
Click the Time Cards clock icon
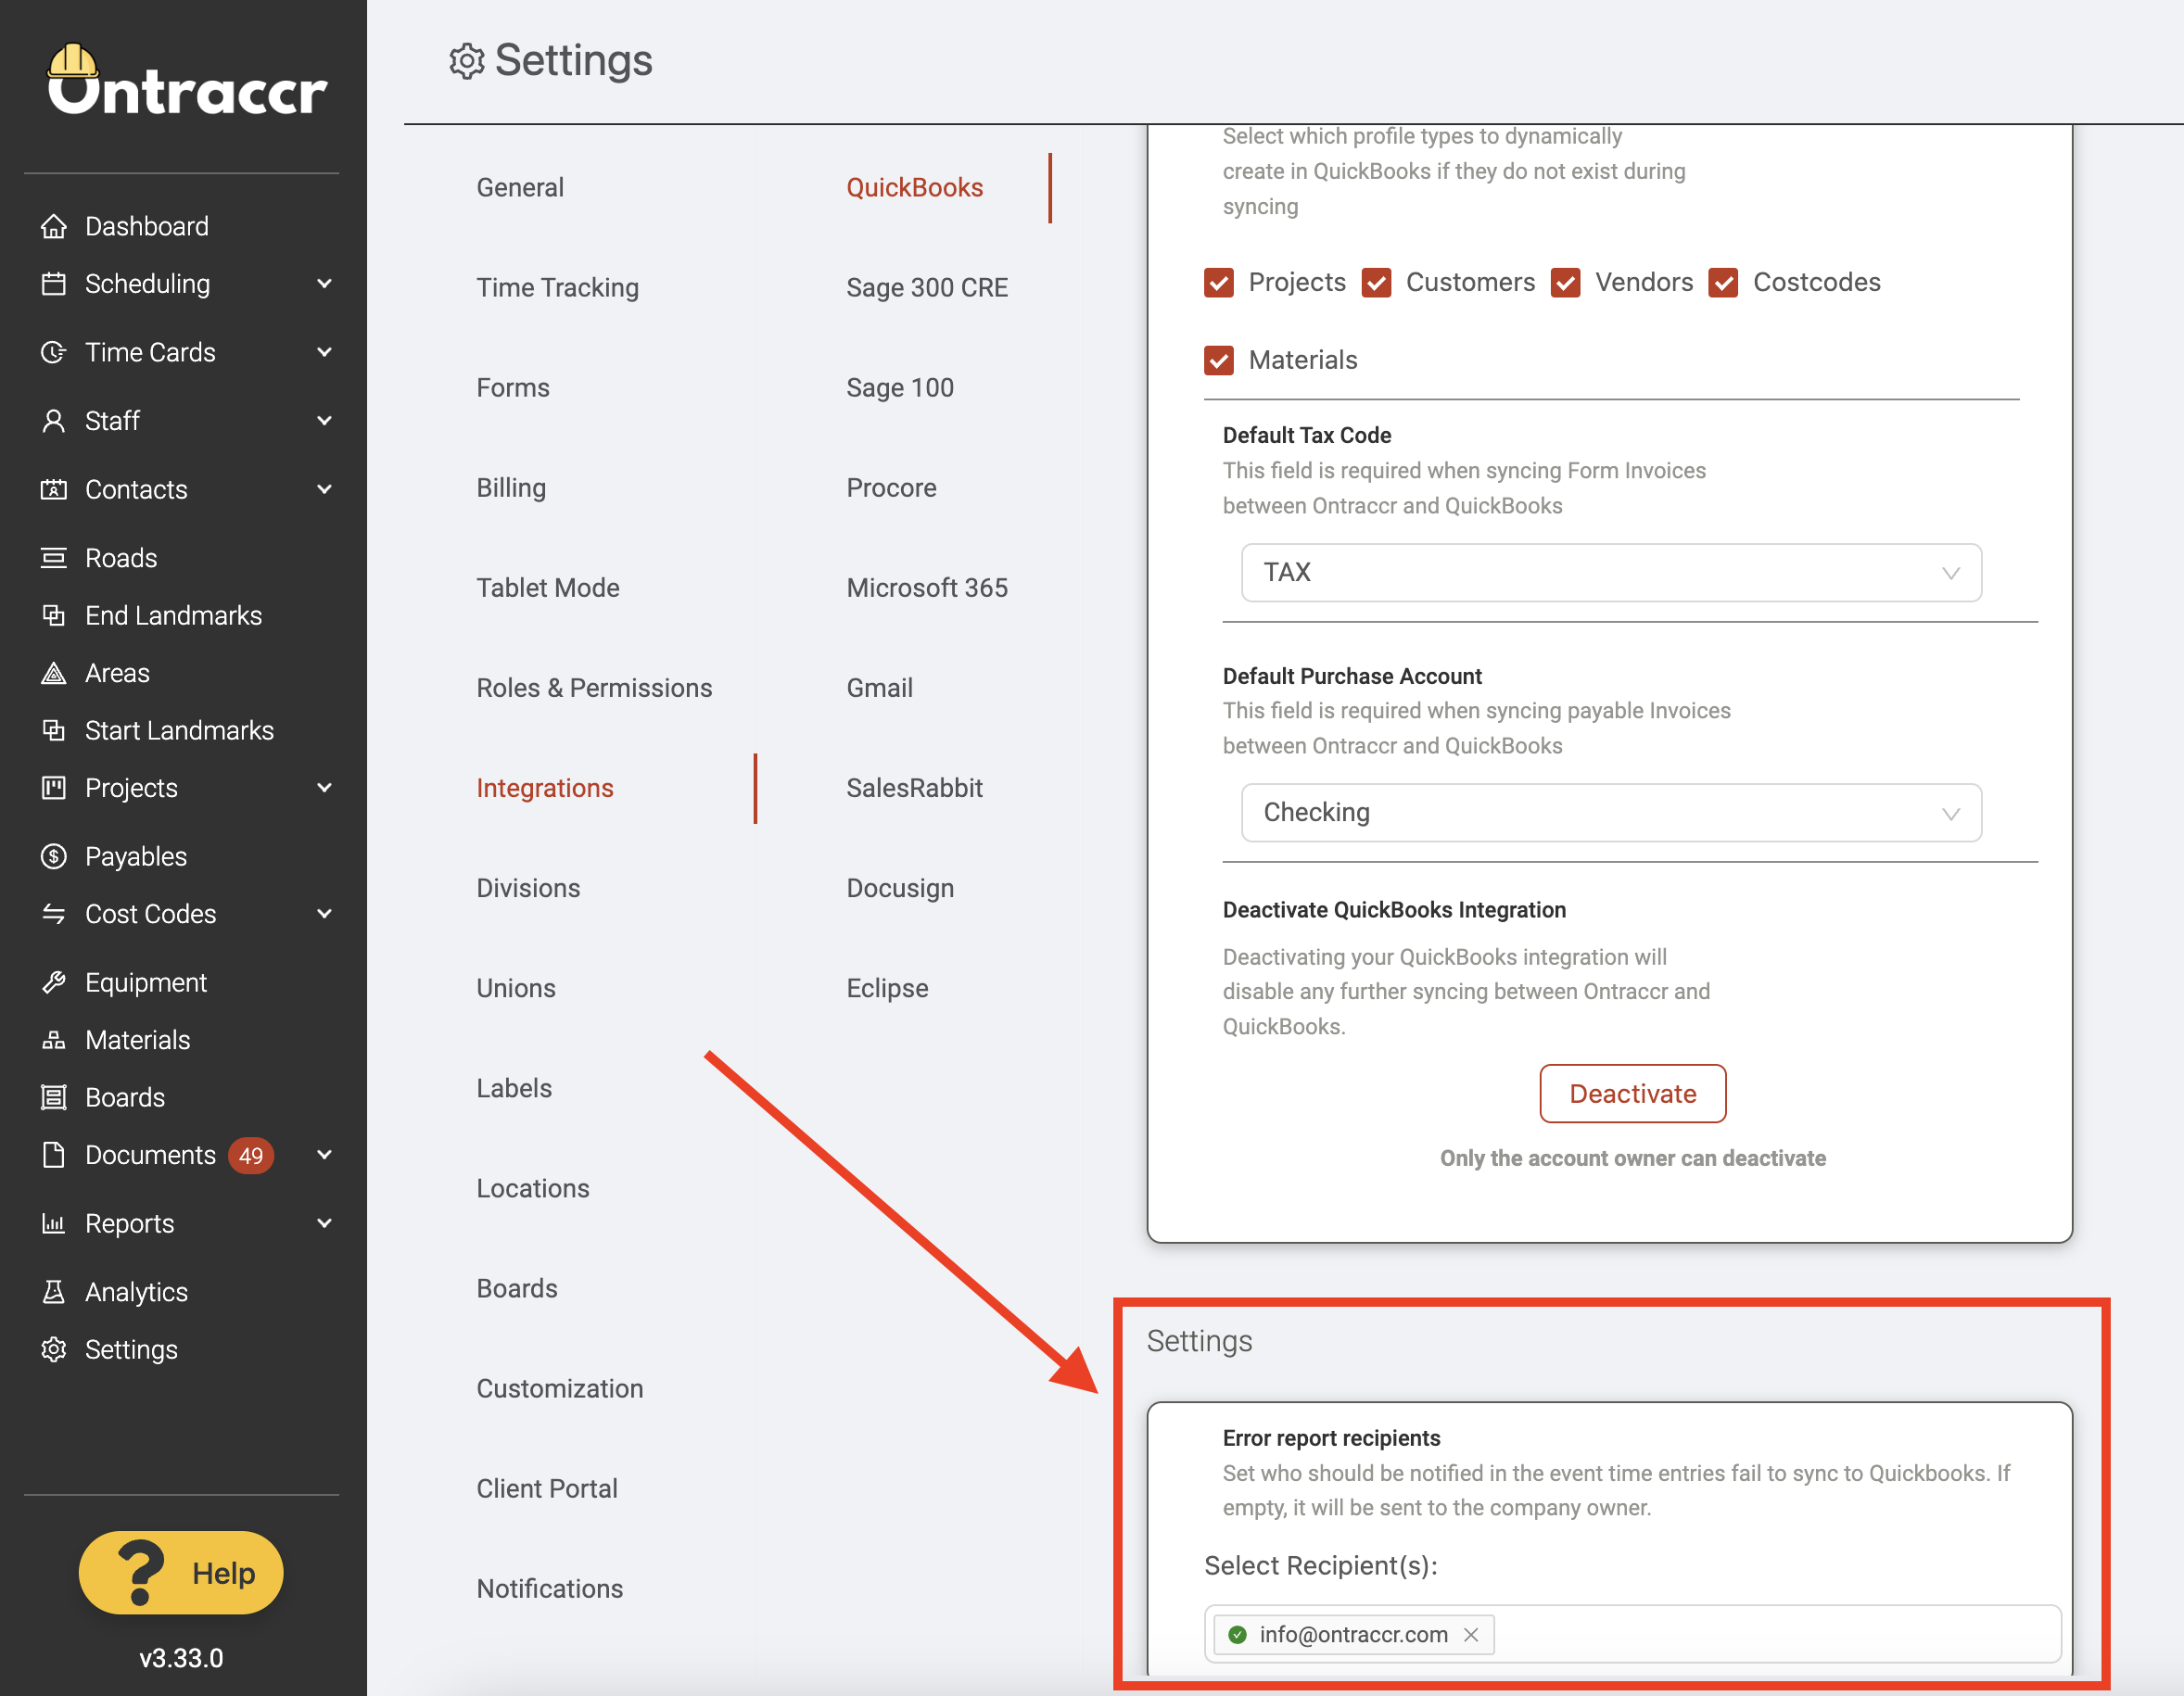tap(54, 352)
